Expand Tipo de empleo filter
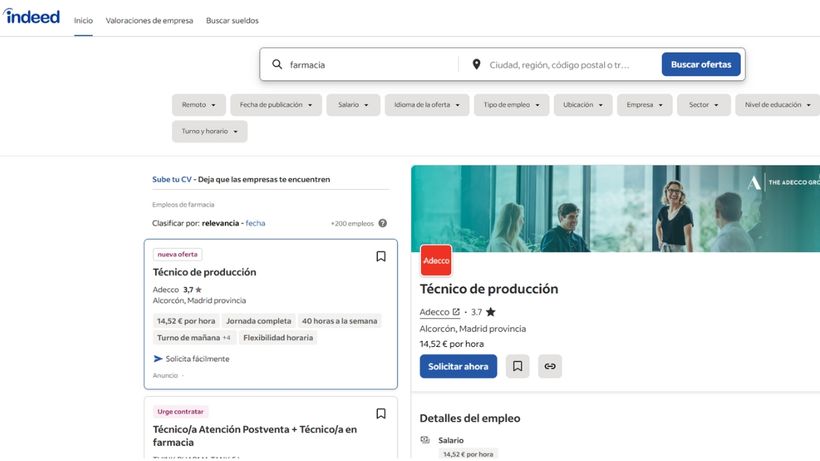Viewport: 820px width, 461px height. click(x=511, y=105)
